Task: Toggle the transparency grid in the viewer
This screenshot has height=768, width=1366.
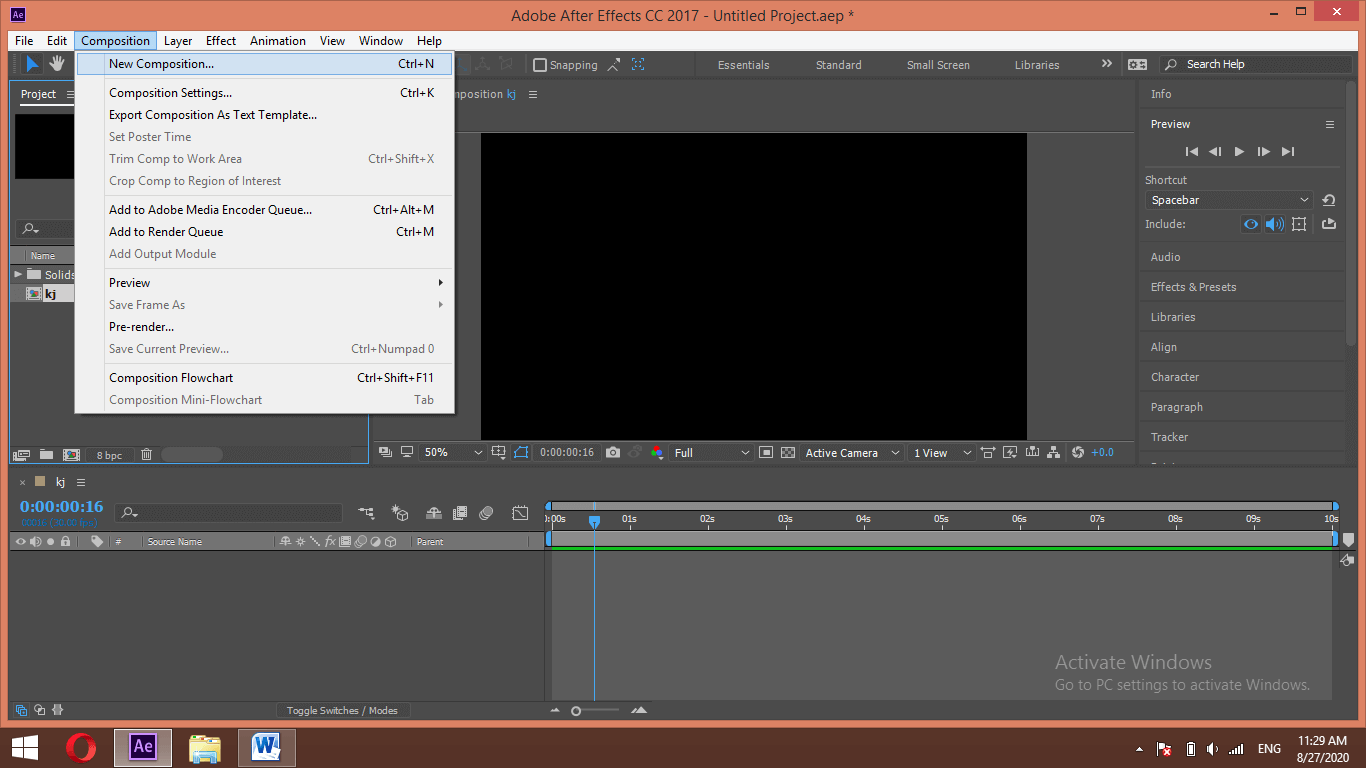Action: [x=789, y=452]
